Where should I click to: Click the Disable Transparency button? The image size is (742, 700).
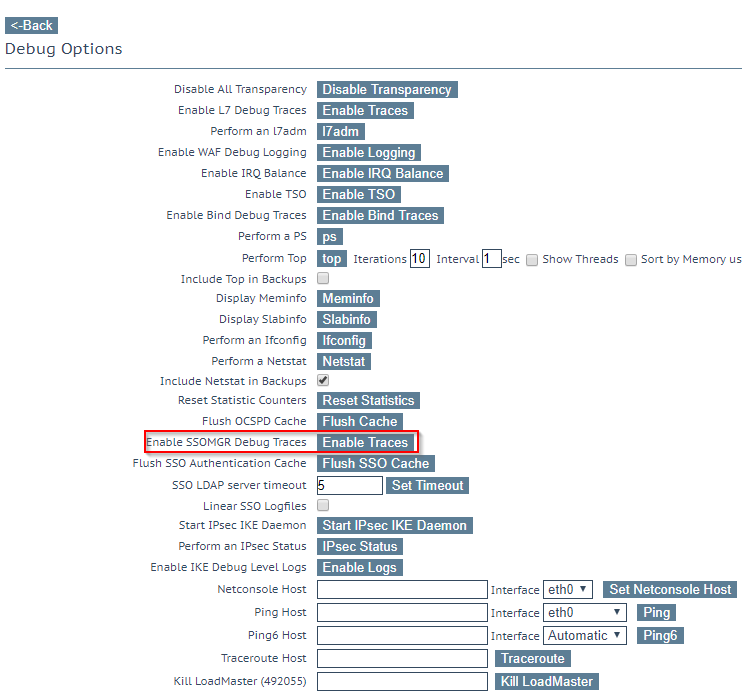[x=387, y=89]
